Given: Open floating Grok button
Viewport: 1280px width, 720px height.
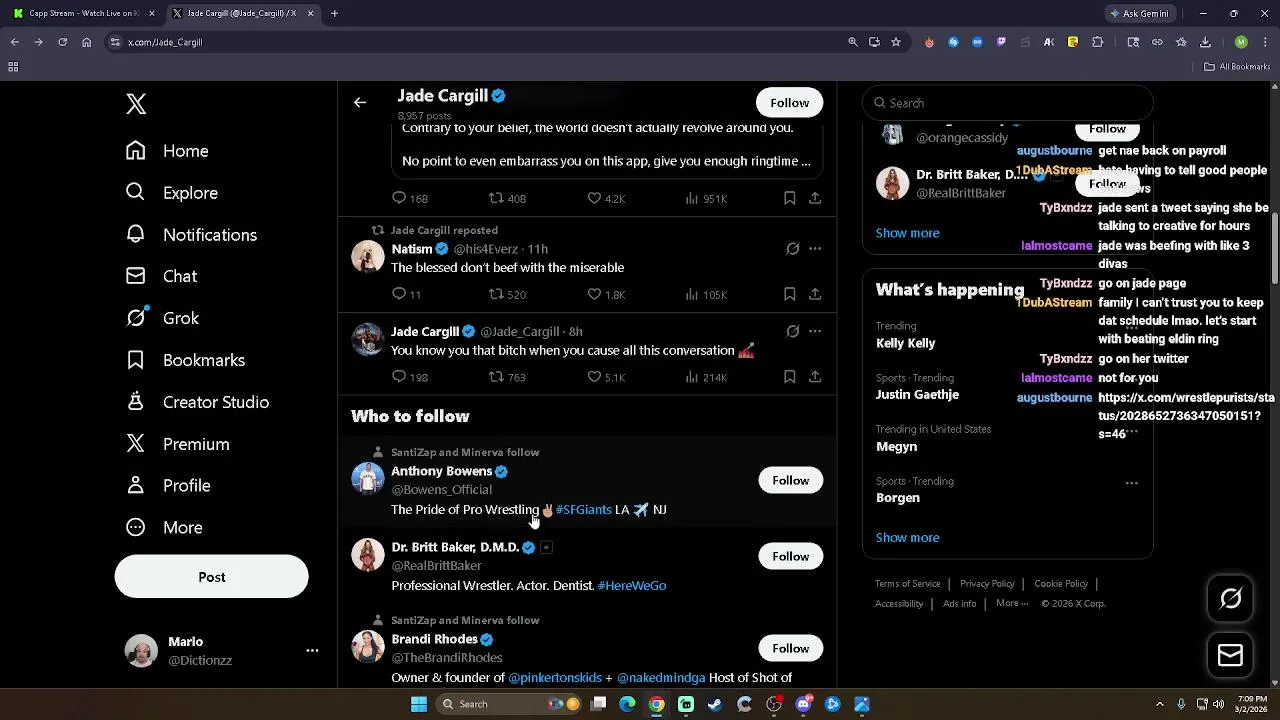Looking at the screenshot, I should pos(1230,599).
